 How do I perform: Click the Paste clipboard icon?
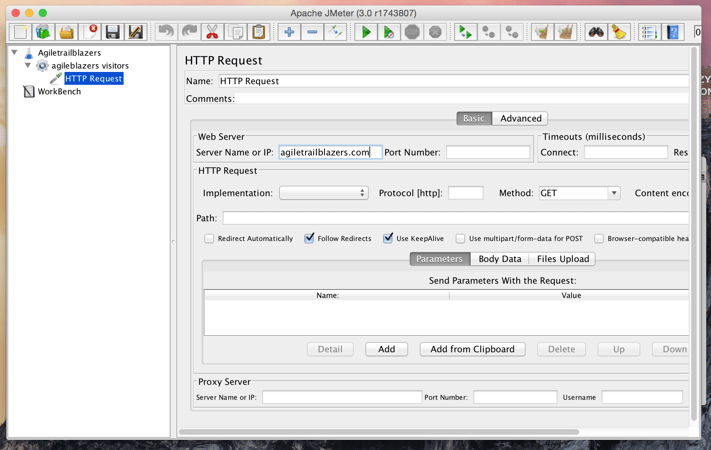(258, 32)
